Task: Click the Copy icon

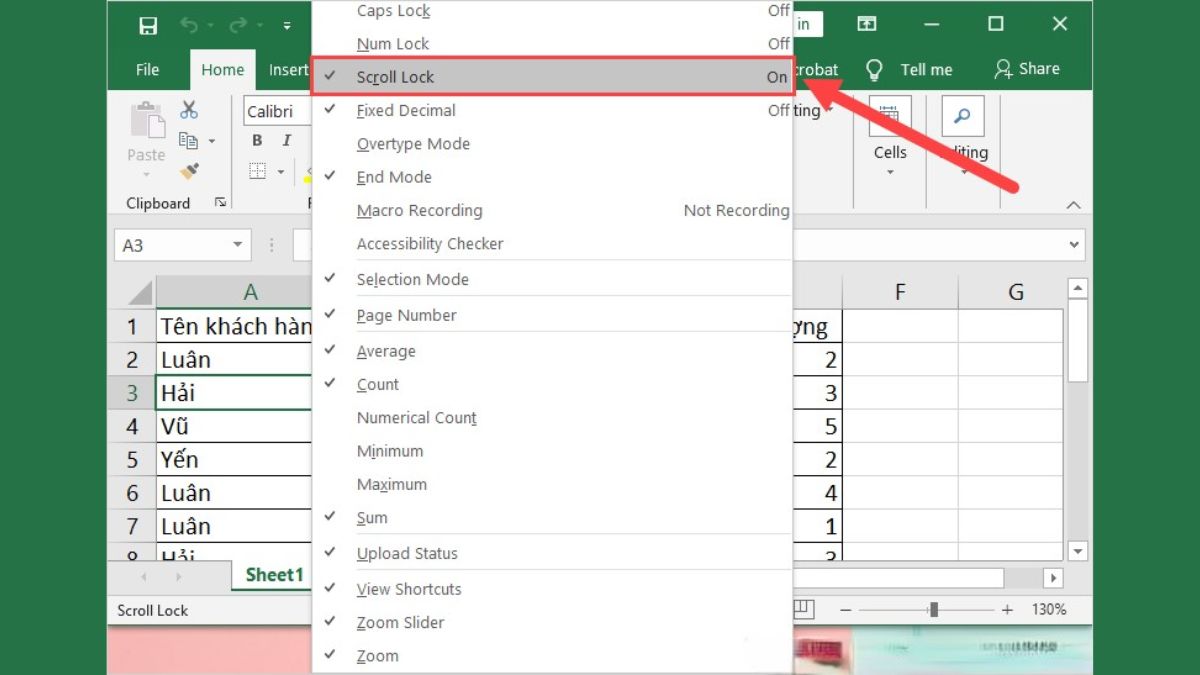Action: click(188, 141)
